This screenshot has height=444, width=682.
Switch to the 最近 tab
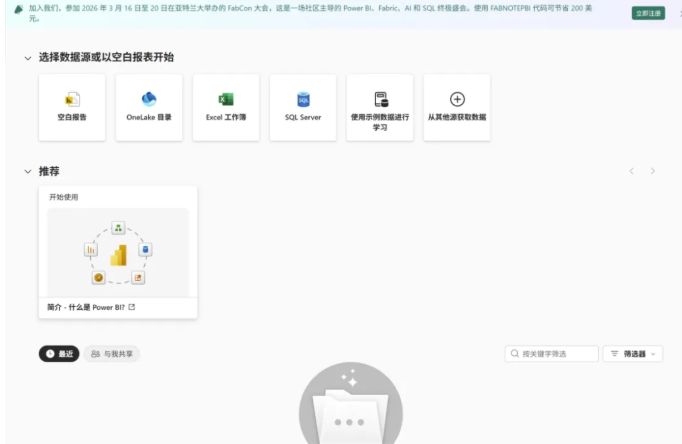click(59, 354)
